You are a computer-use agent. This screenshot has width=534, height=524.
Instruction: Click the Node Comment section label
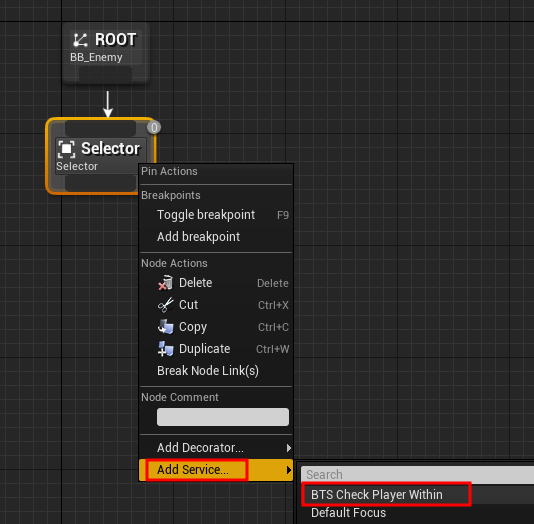click(180, 397)
